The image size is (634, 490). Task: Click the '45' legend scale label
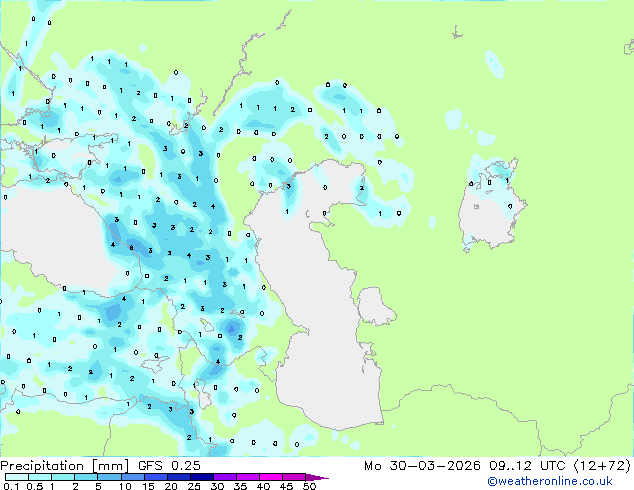(286, 486)
